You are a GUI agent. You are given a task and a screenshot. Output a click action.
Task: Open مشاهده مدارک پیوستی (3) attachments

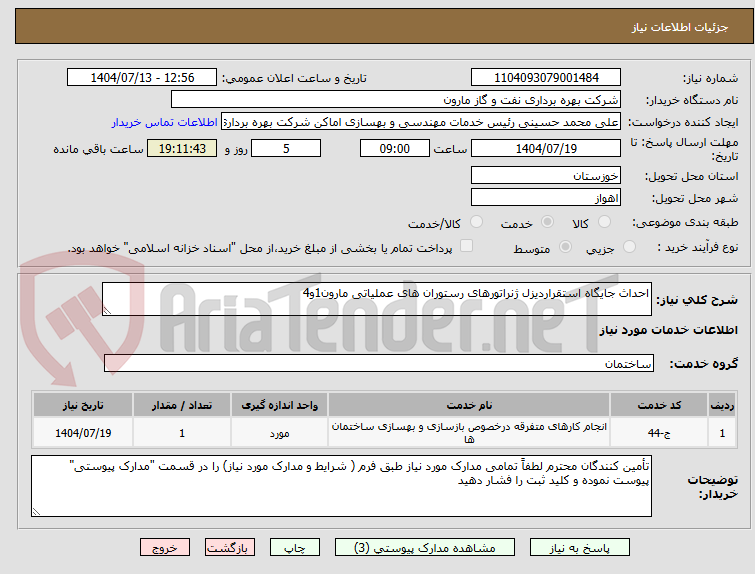[425, 548]
